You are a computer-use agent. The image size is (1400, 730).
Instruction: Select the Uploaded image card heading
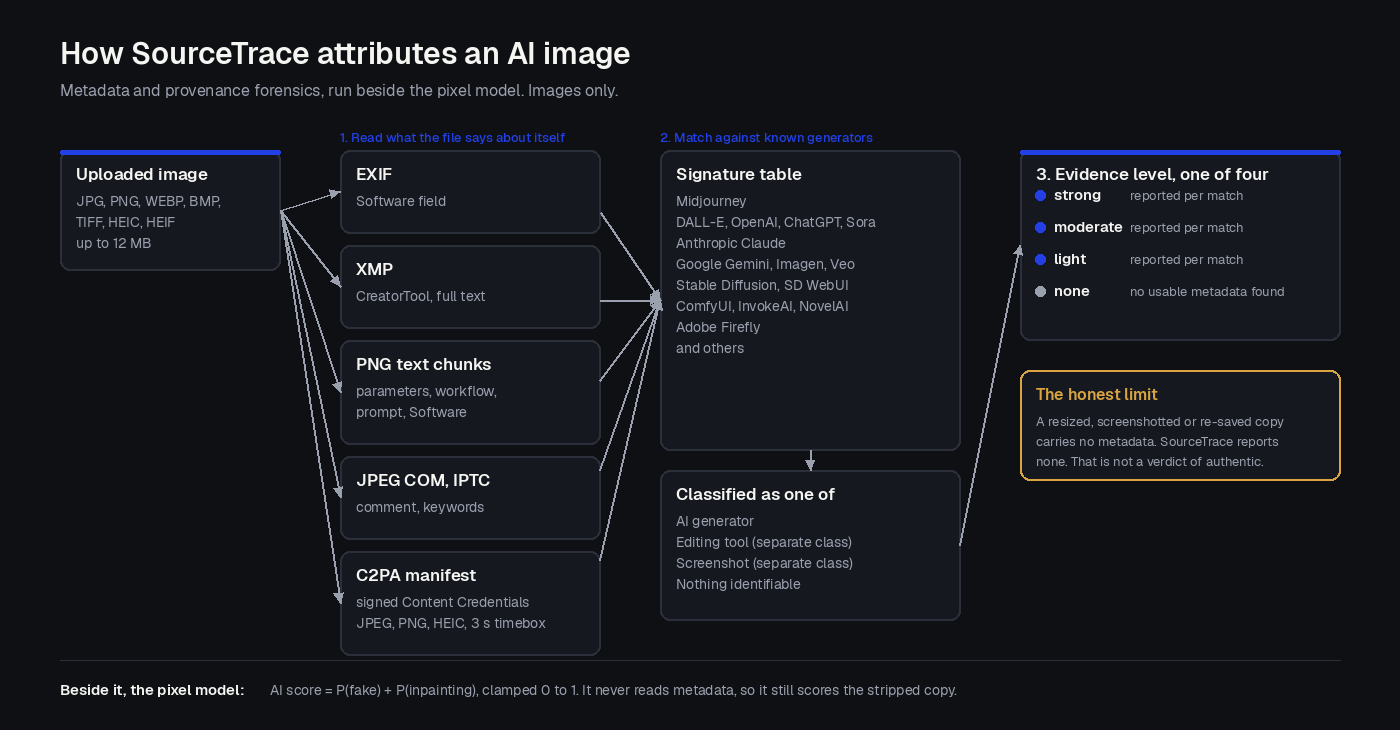142,174
